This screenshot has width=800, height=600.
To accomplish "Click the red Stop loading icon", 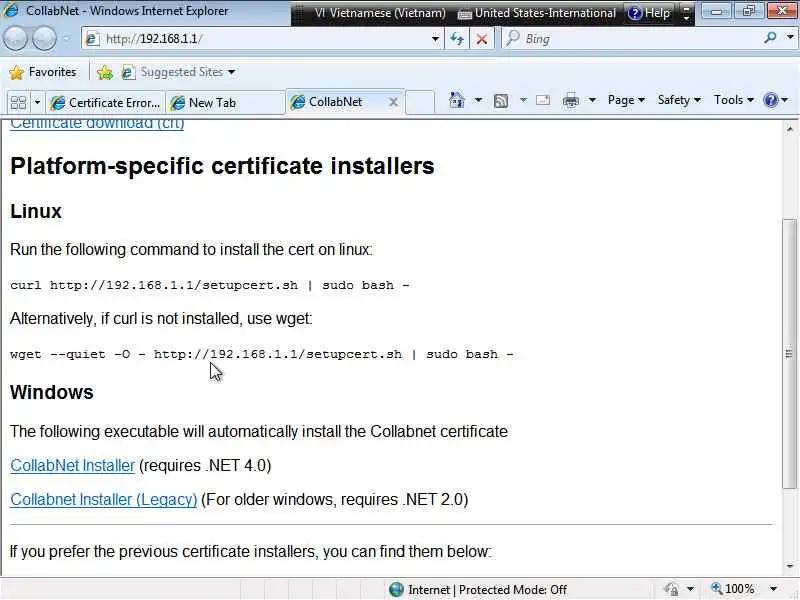I will tap(481, 39).
